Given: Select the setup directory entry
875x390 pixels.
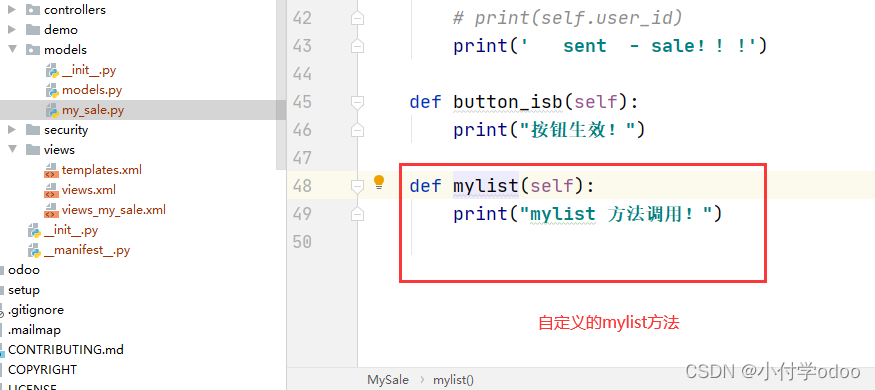Looking at the screenshot, I should pos(23,290).
